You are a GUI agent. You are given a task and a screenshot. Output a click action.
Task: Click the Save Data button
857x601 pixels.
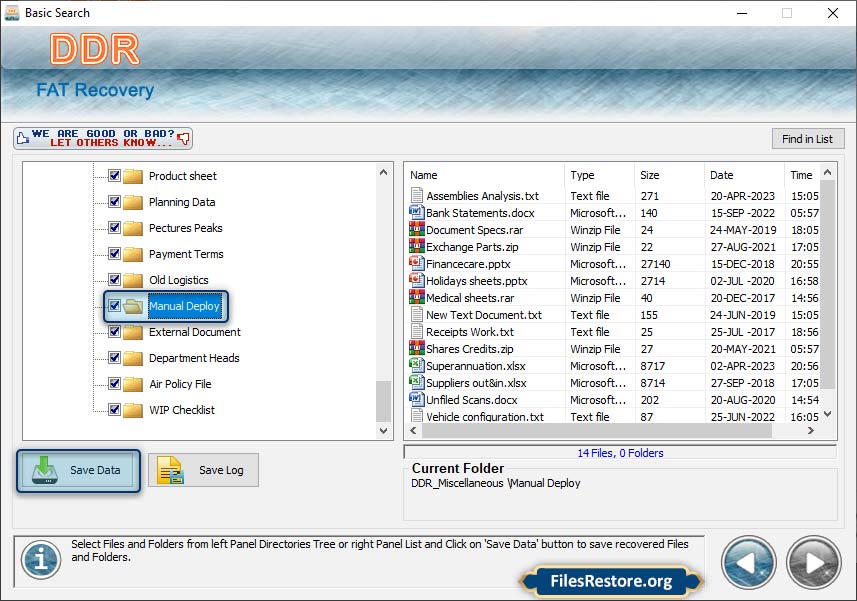click(79, 470)
